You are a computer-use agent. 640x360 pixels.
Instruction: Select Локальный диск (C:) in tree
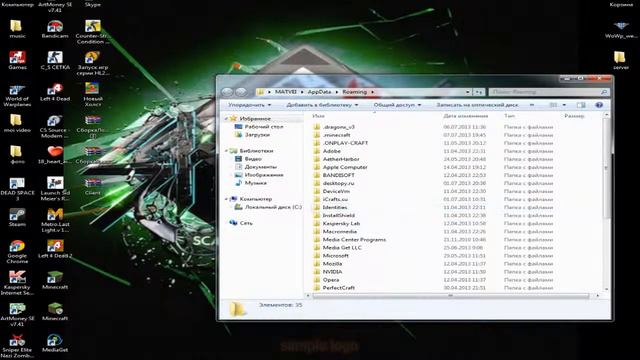coord(268,207)
